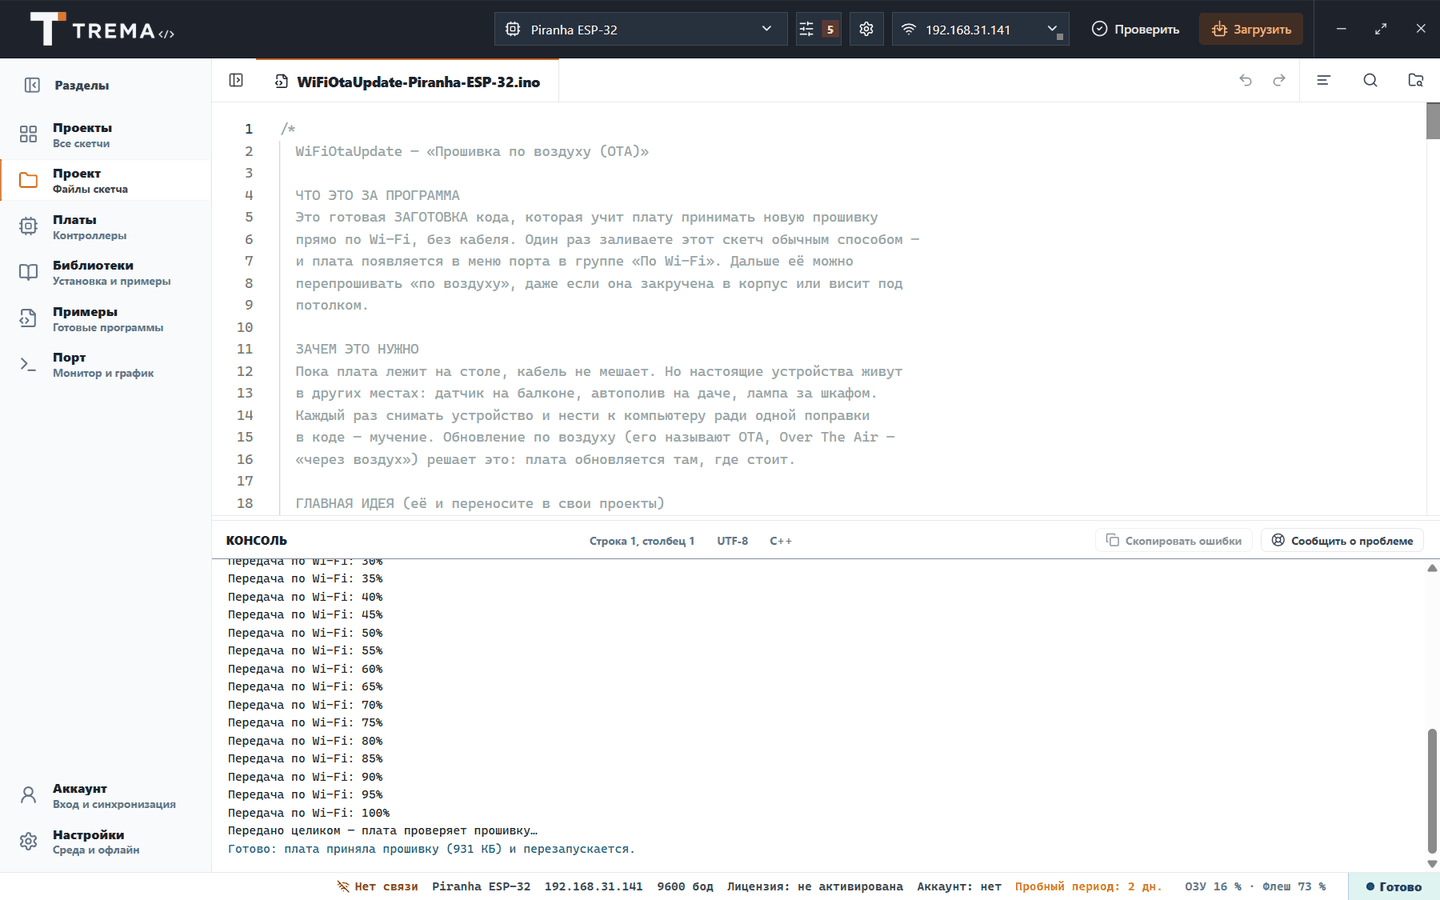Open the sketch folder icon
The image size is (1440, 900).
(1415, 80)
